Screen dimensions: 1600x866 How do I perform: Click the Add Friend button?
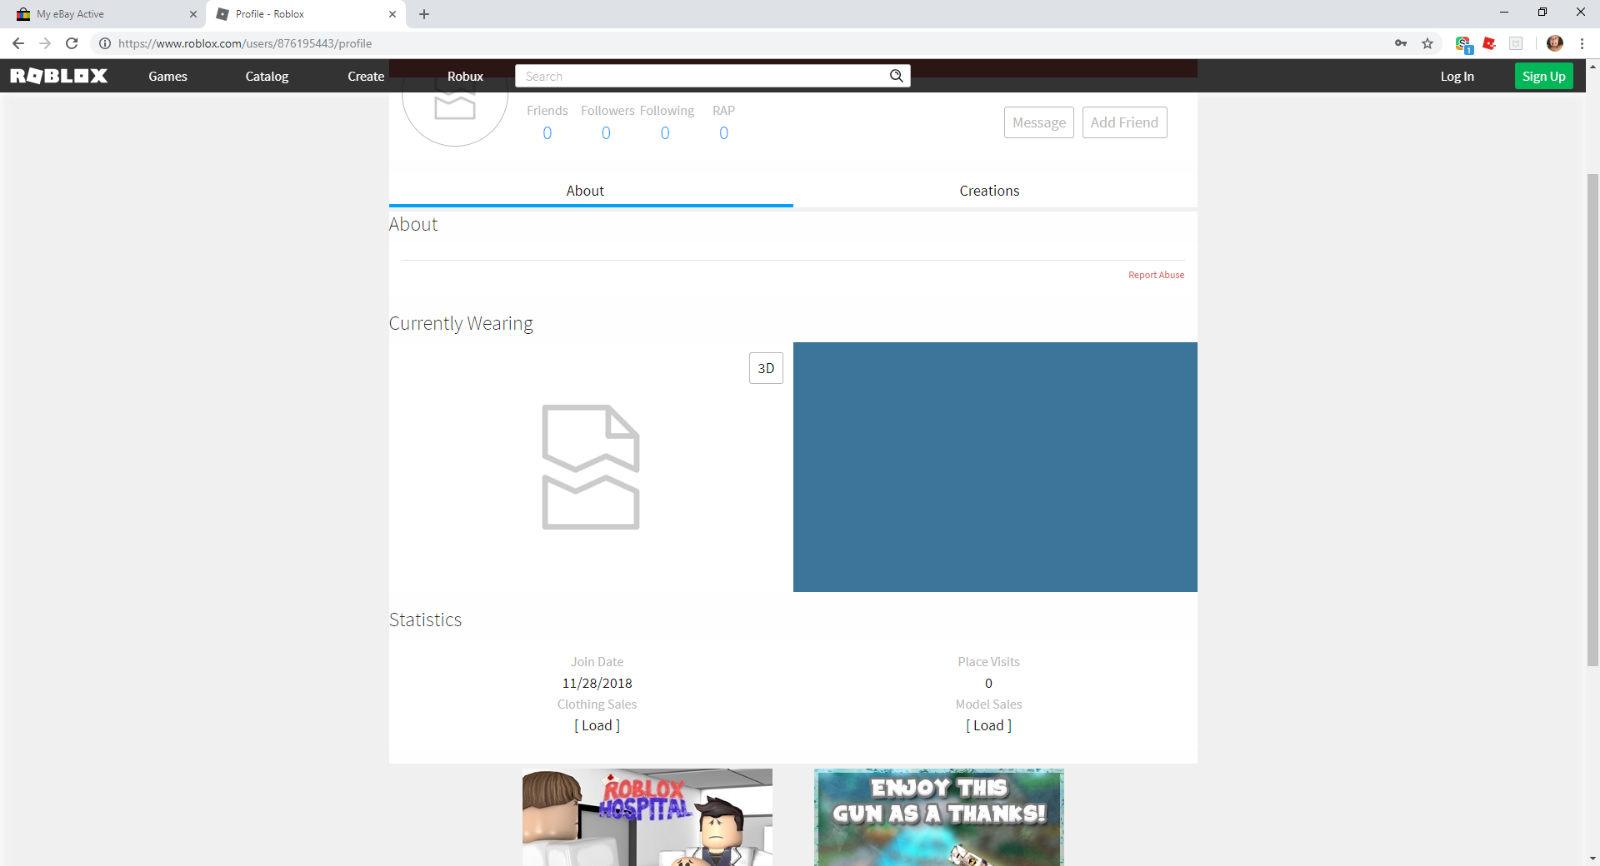pos(1124,122)
